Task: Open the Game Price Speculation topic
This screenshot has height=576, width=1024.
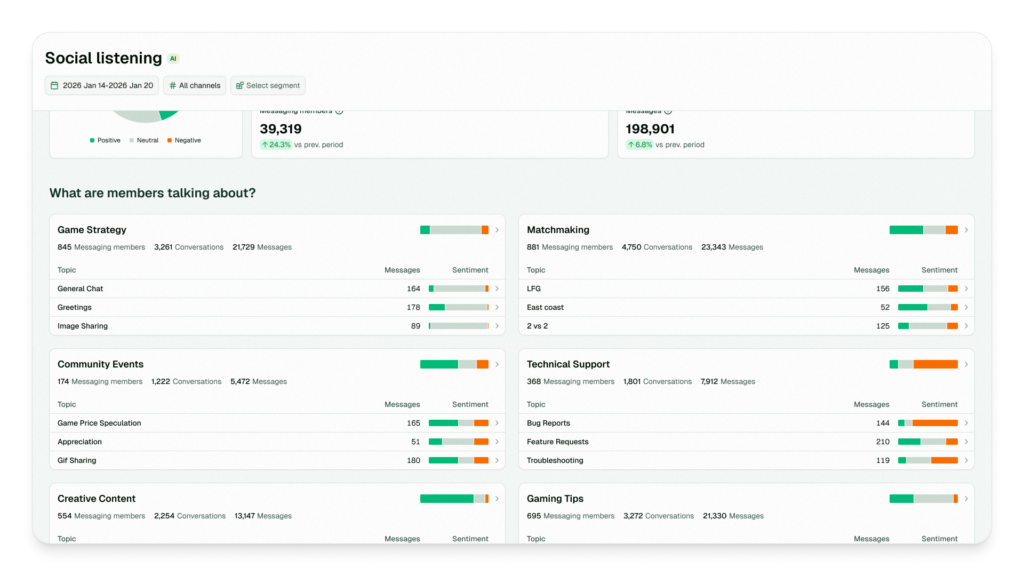Action: click(99, 423)
